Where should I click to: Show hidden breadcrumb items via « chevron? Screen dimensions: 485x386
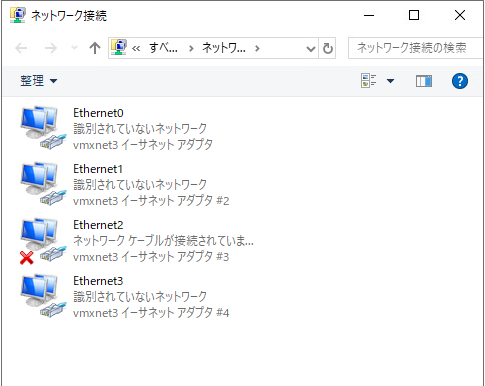(x=136, y=49)
